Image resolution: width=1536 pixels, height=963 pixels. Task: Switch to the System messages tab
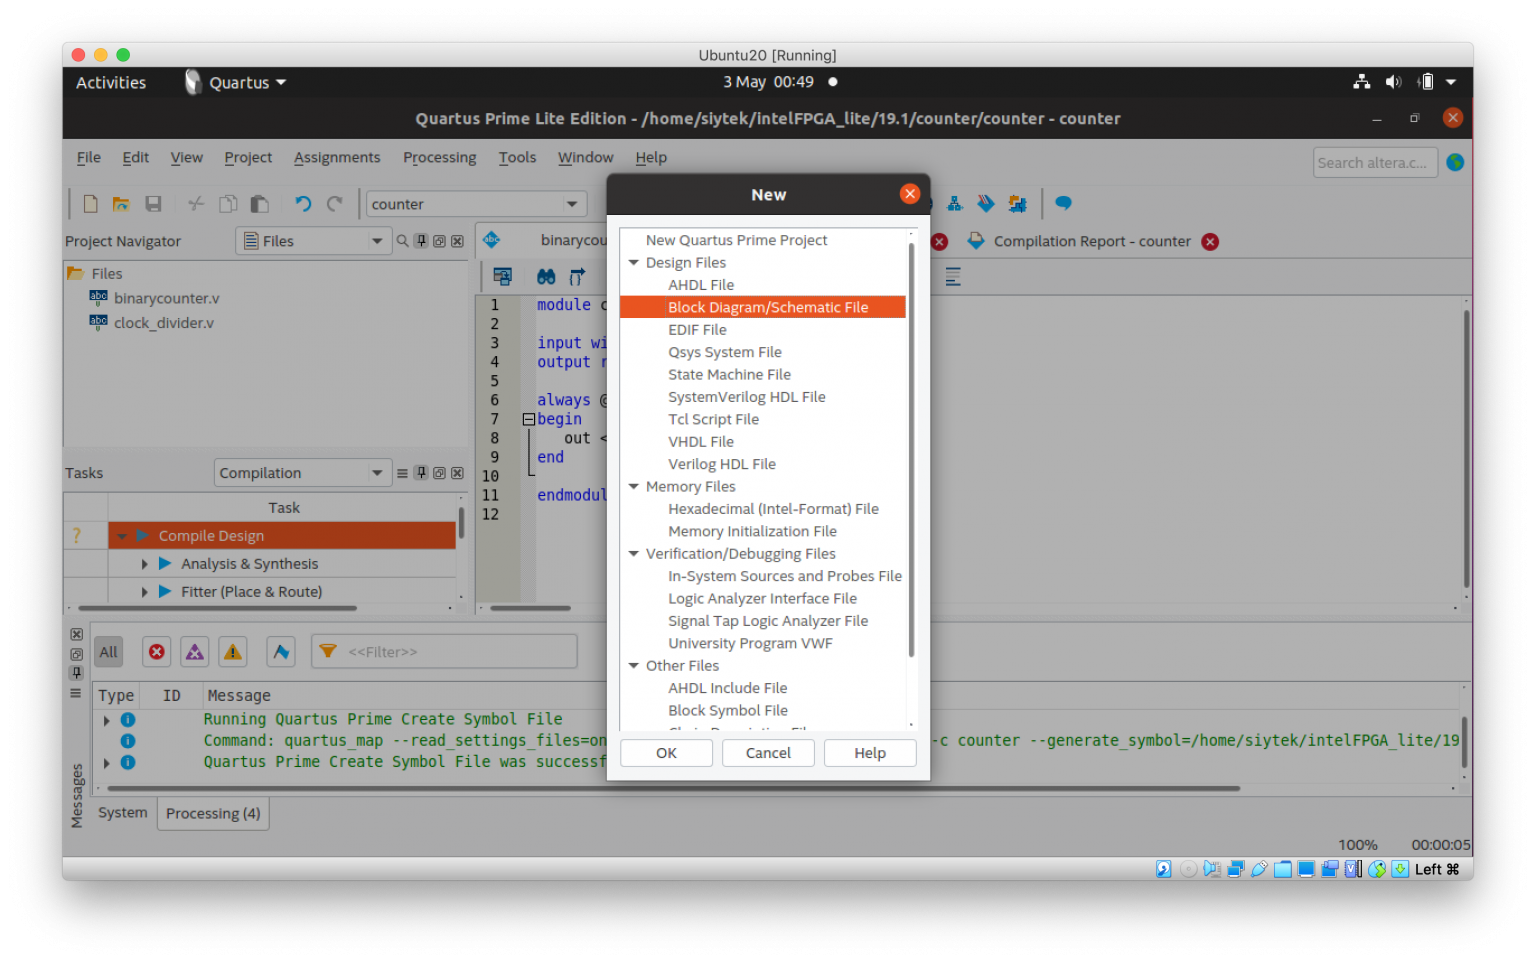coord(121,813)
